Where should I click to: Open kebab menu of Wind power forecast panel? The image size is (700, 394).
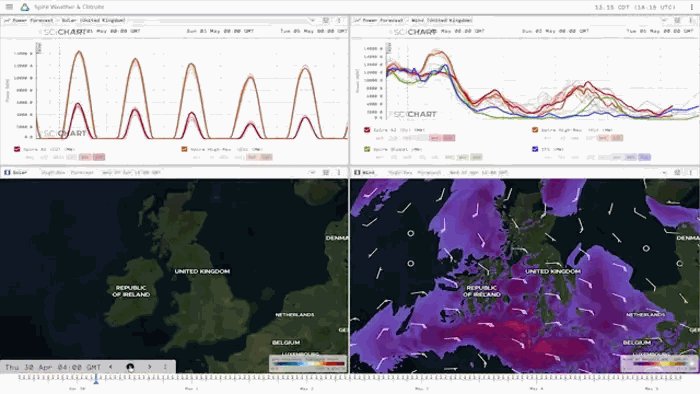(690, 21)
